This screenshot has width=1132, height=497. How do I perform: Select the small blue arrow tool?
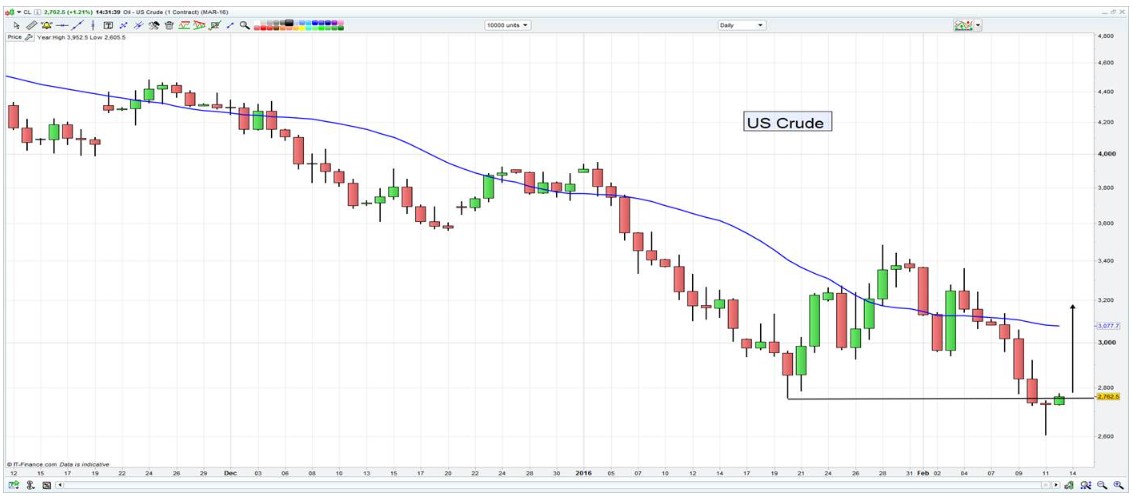(230, 25)
